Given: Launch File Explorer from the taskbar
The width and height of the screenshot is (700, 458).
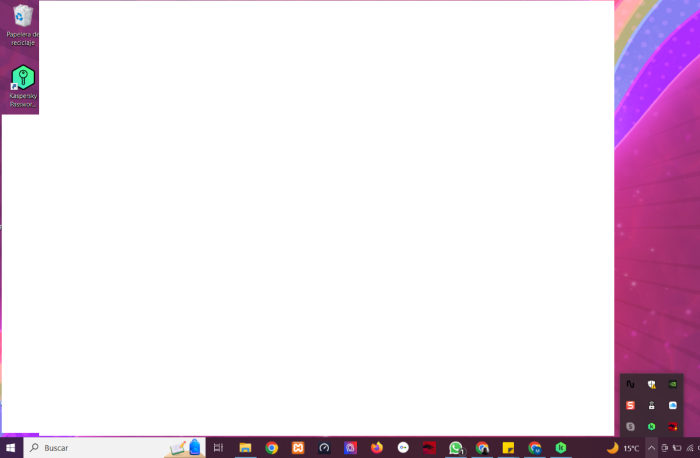Looking at the screenshot, I should [x=245, y=447].
